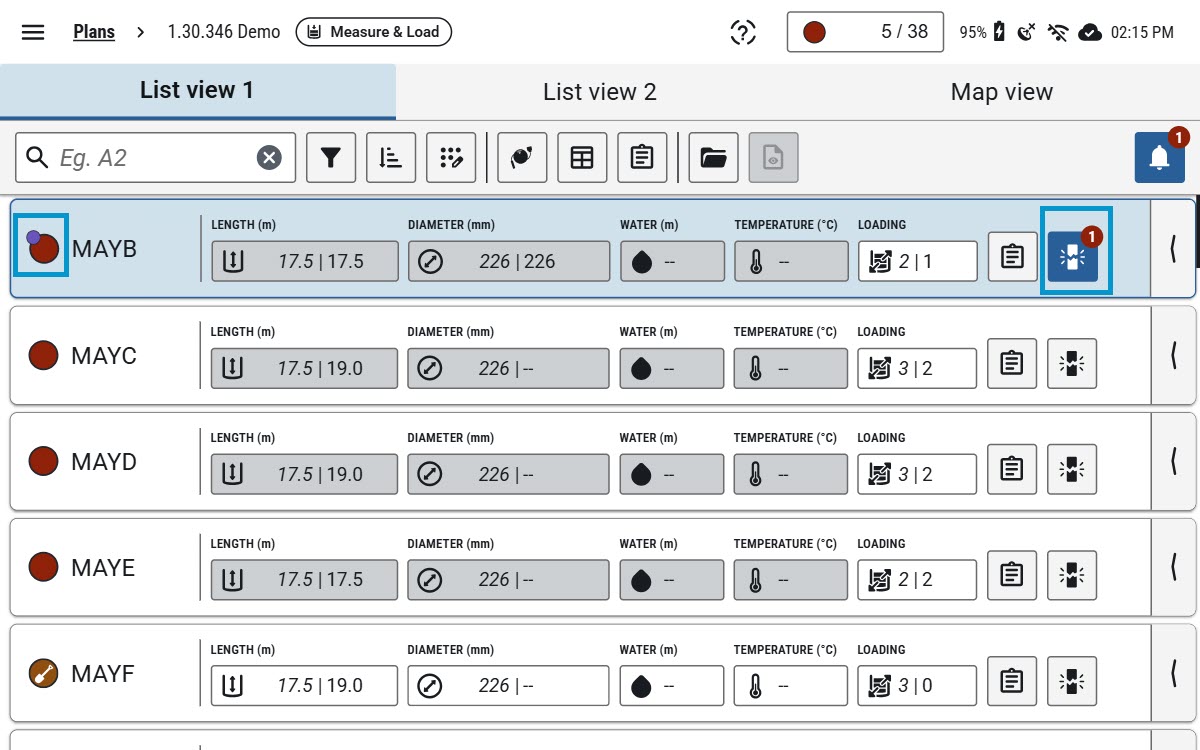Open the table columns layout tool
This screenshot has width=1200, height=750.
tap(582, 158)
